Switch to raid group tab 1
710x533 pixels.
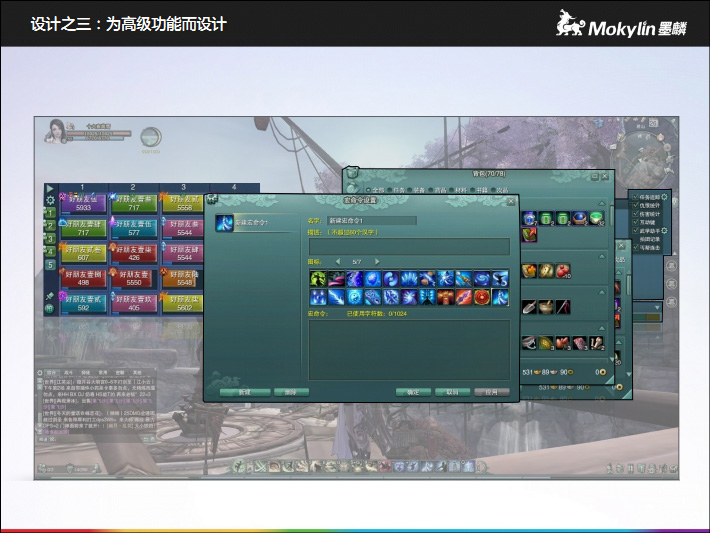[x=49, y=213]
